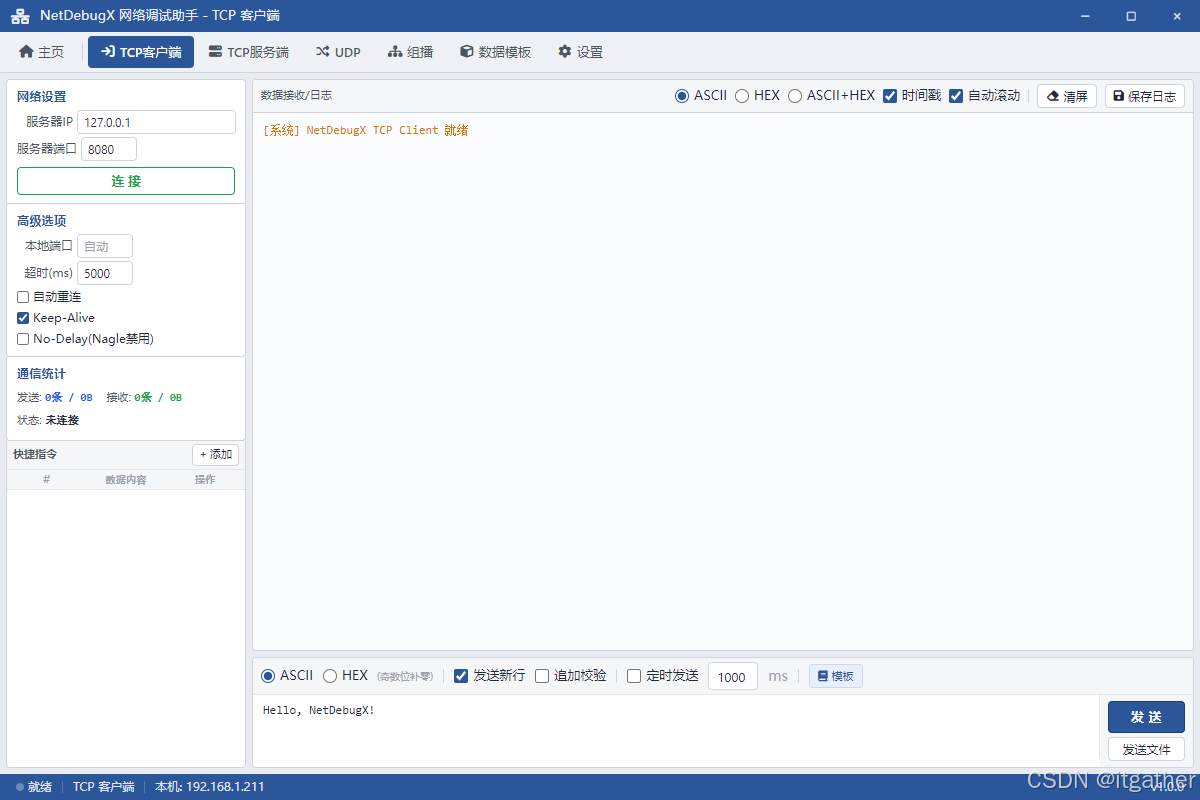Click the timed send interval field 1000
This screenshot has height=800, width=1200.
(x=733, y=677)
